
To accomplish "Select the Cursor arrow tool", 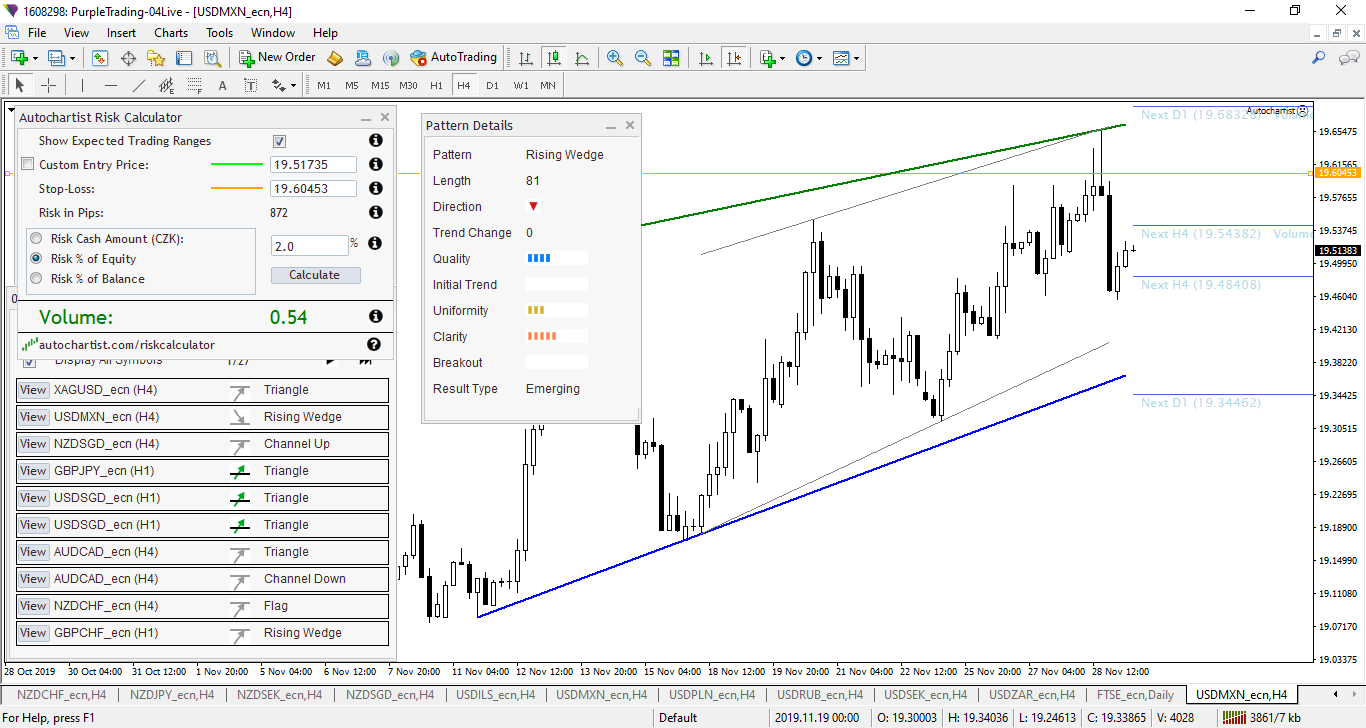I will point(20,85).
